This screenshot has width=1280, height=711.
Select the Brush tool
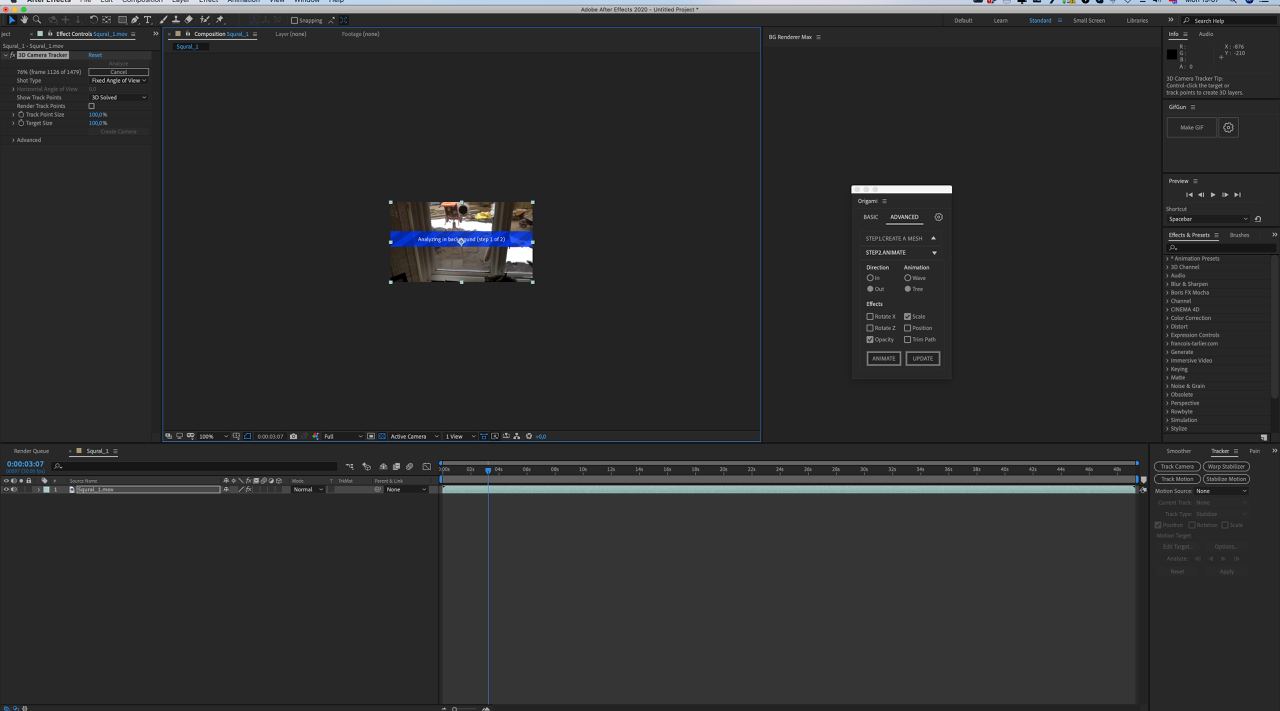pyautogui.click(x=163, y=20)
